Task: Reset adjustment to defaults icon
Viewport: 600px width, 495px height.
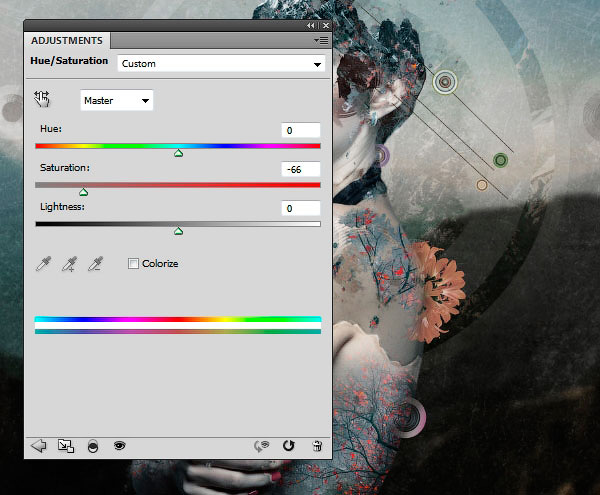Action: pyautogui.click(x=289, y=446)
